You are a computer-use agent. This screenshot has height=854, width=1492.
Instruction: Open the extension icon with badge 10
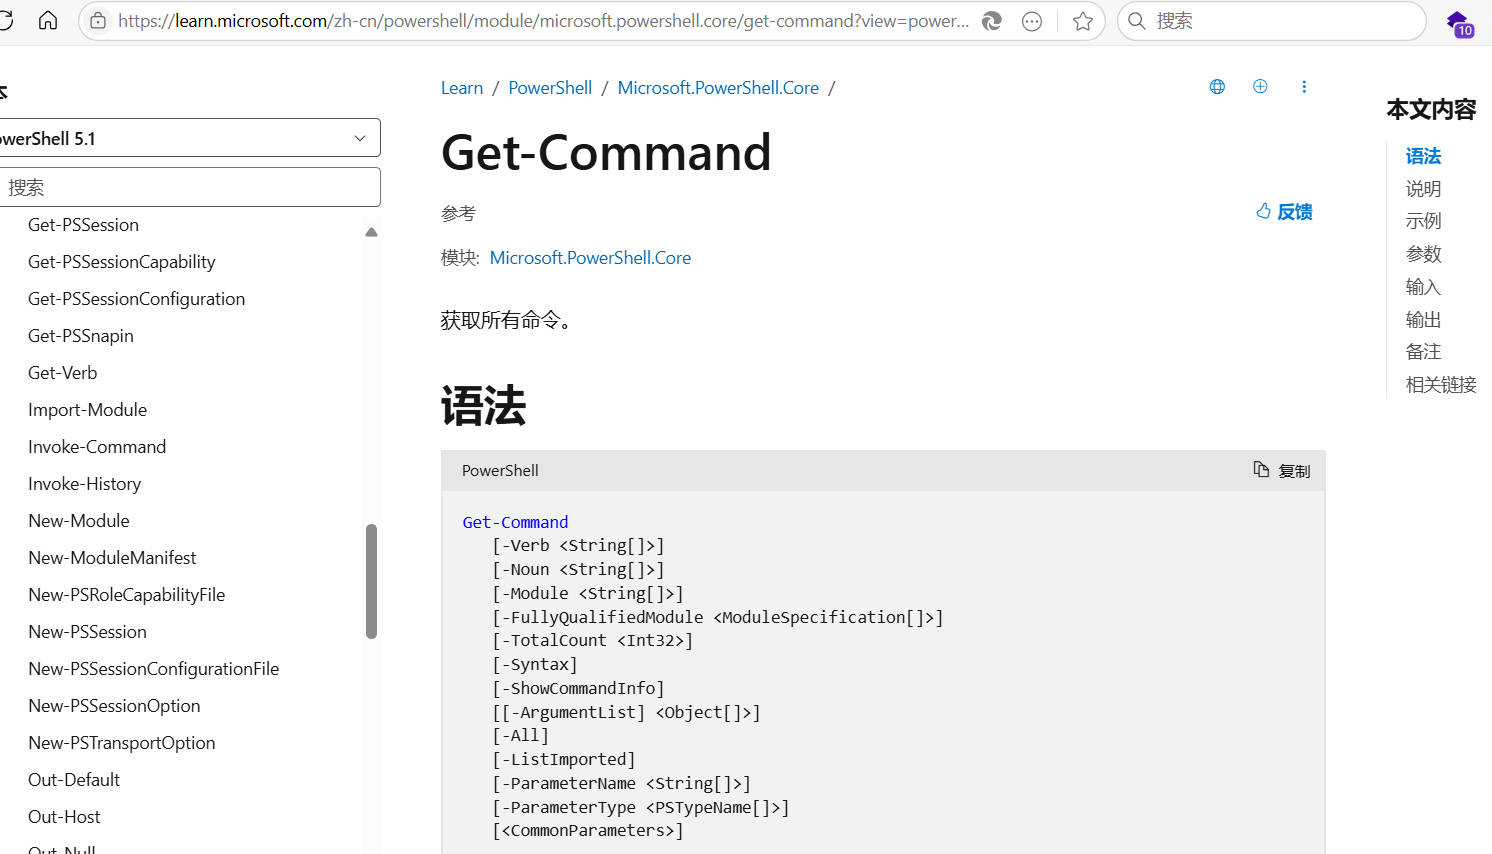click(1459, 23)
